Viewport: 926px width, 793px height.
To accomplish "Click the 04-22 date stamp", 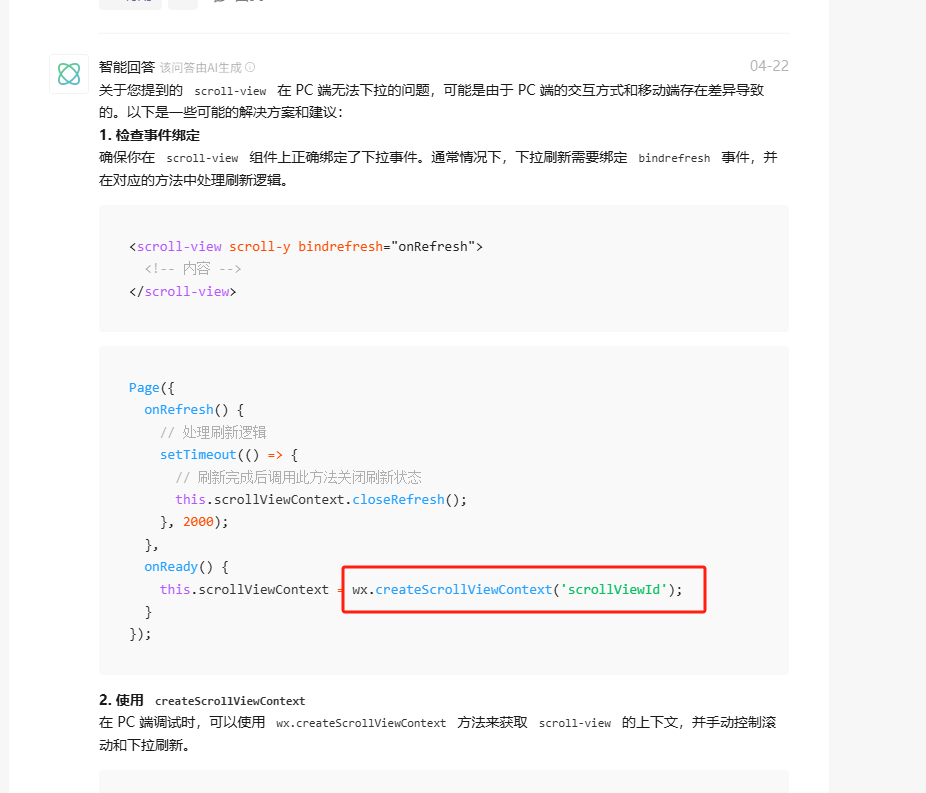I will [x=769, y=66].
